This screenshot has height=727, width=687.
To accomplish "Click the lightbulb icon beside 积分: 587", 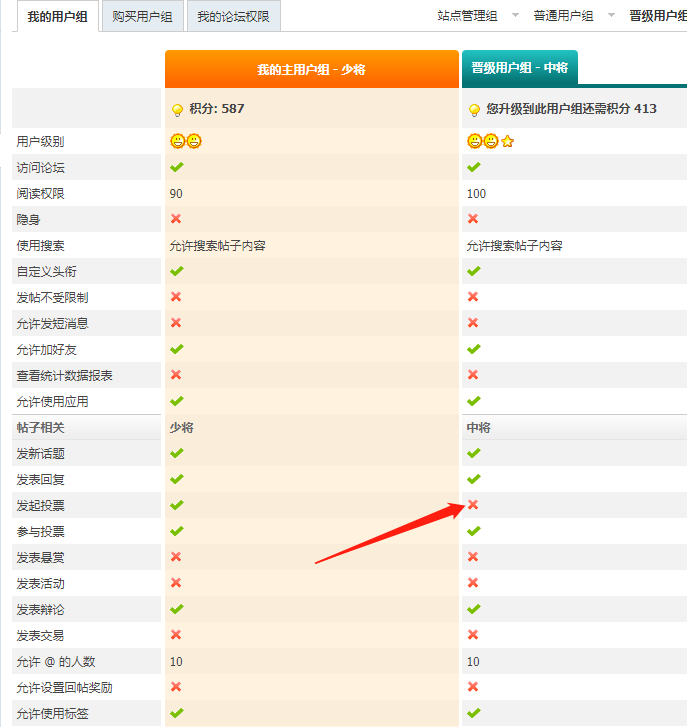I will tap(177, 109).
